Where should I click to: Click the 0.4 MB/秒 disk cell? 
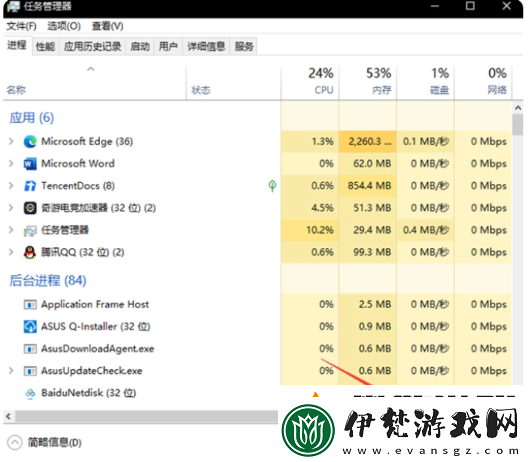[x=426, y=230]
